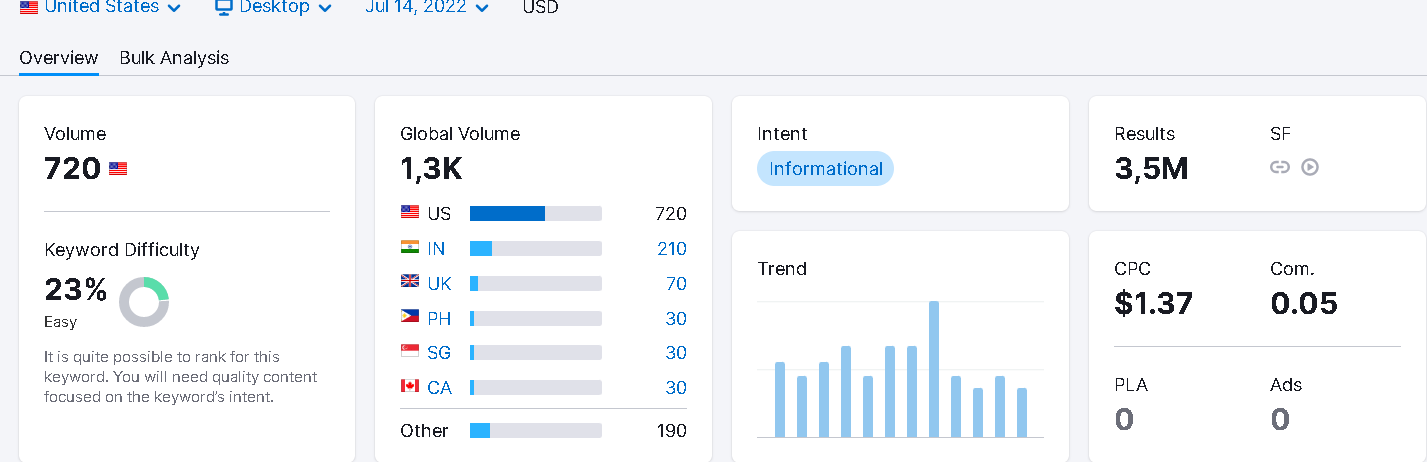Switch to the Overview tab

click(59, 58)
